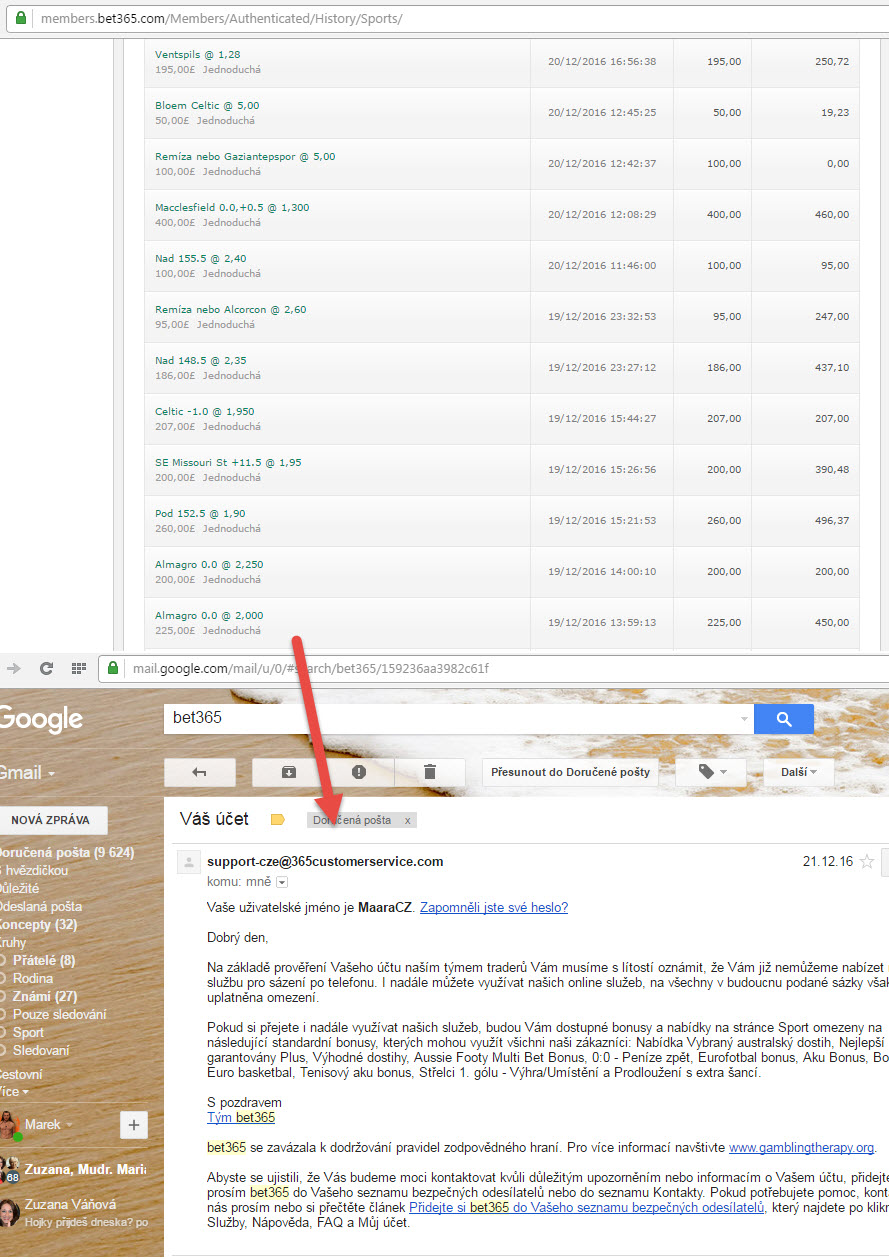Open the Cestovní label
The width and height of the screenshot is (889, 1259).
pos(21,1075)
